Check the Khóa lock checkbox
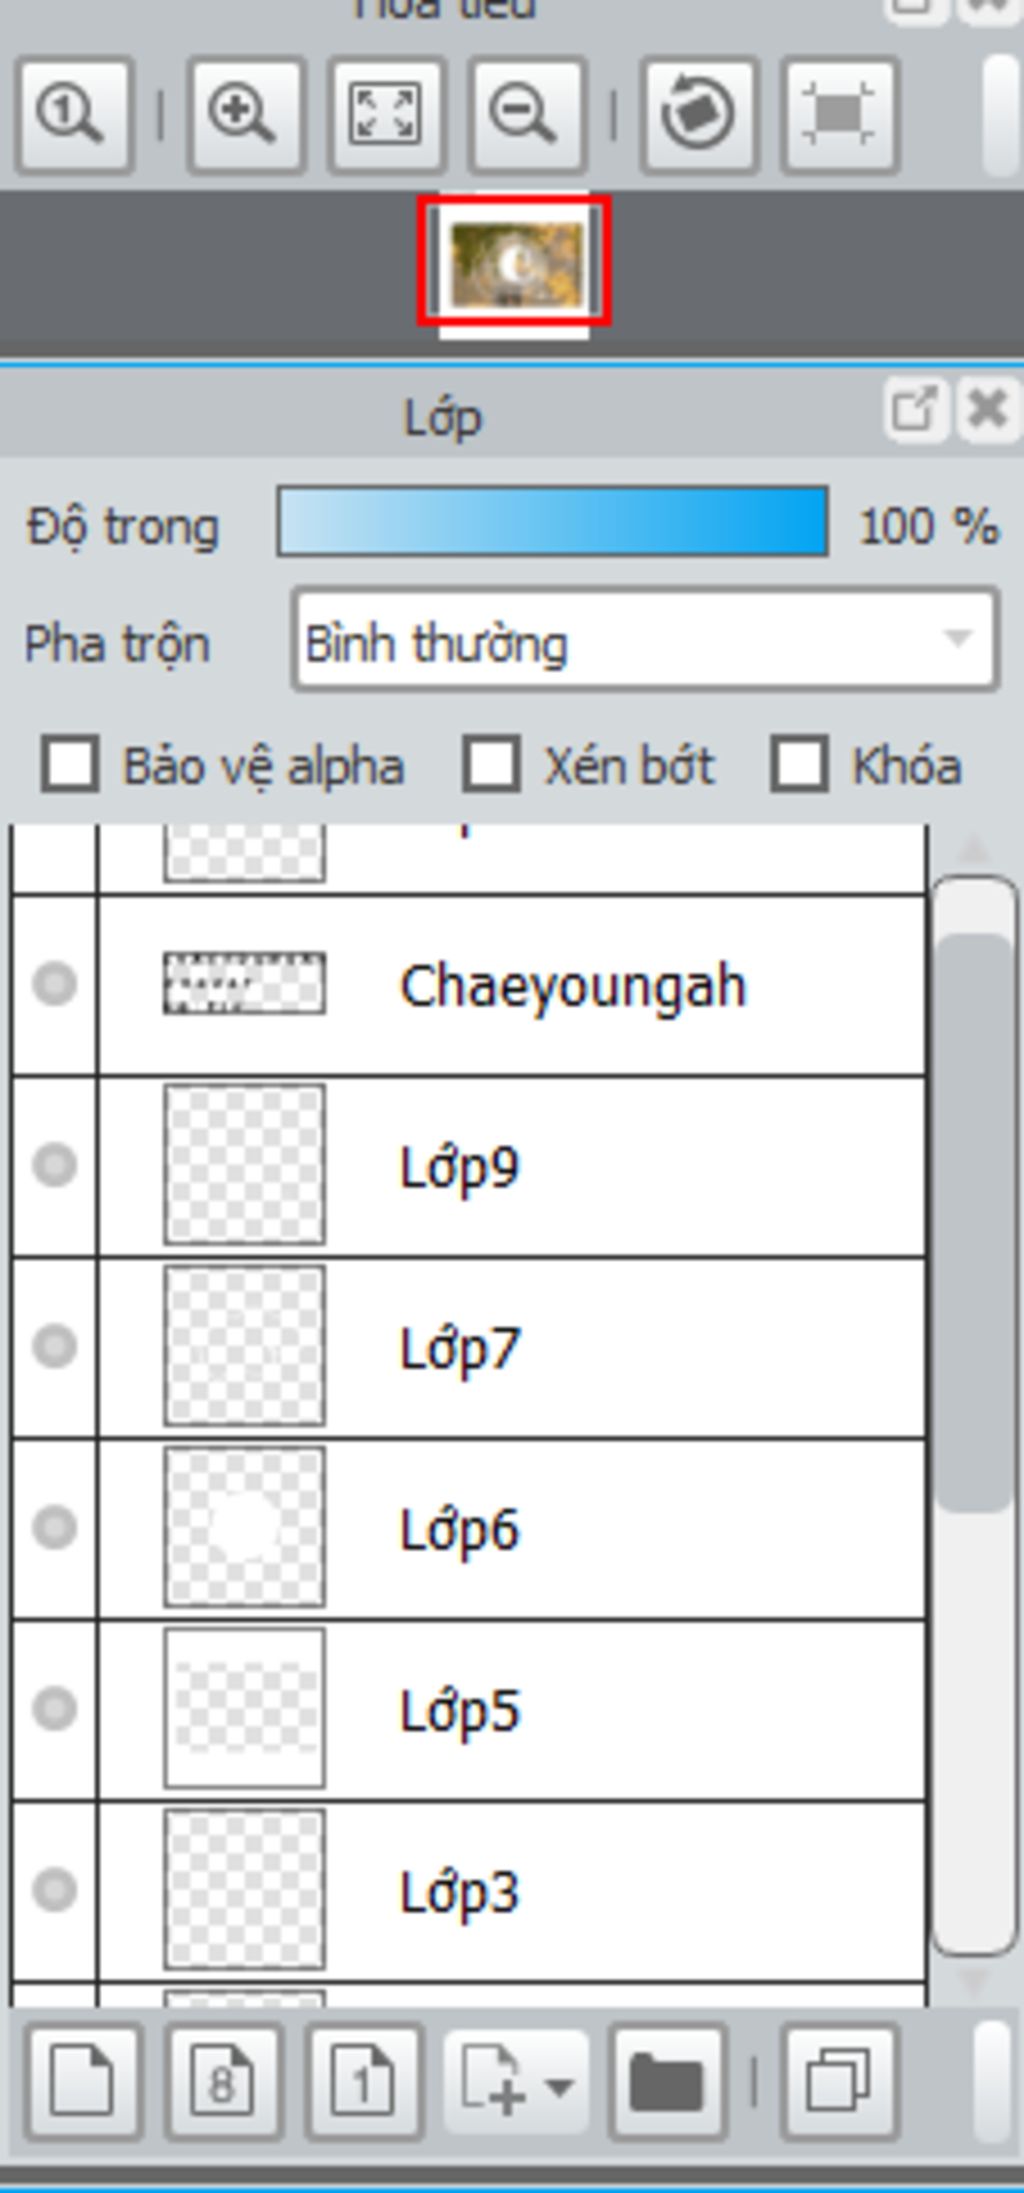 (x=799, y=765)
